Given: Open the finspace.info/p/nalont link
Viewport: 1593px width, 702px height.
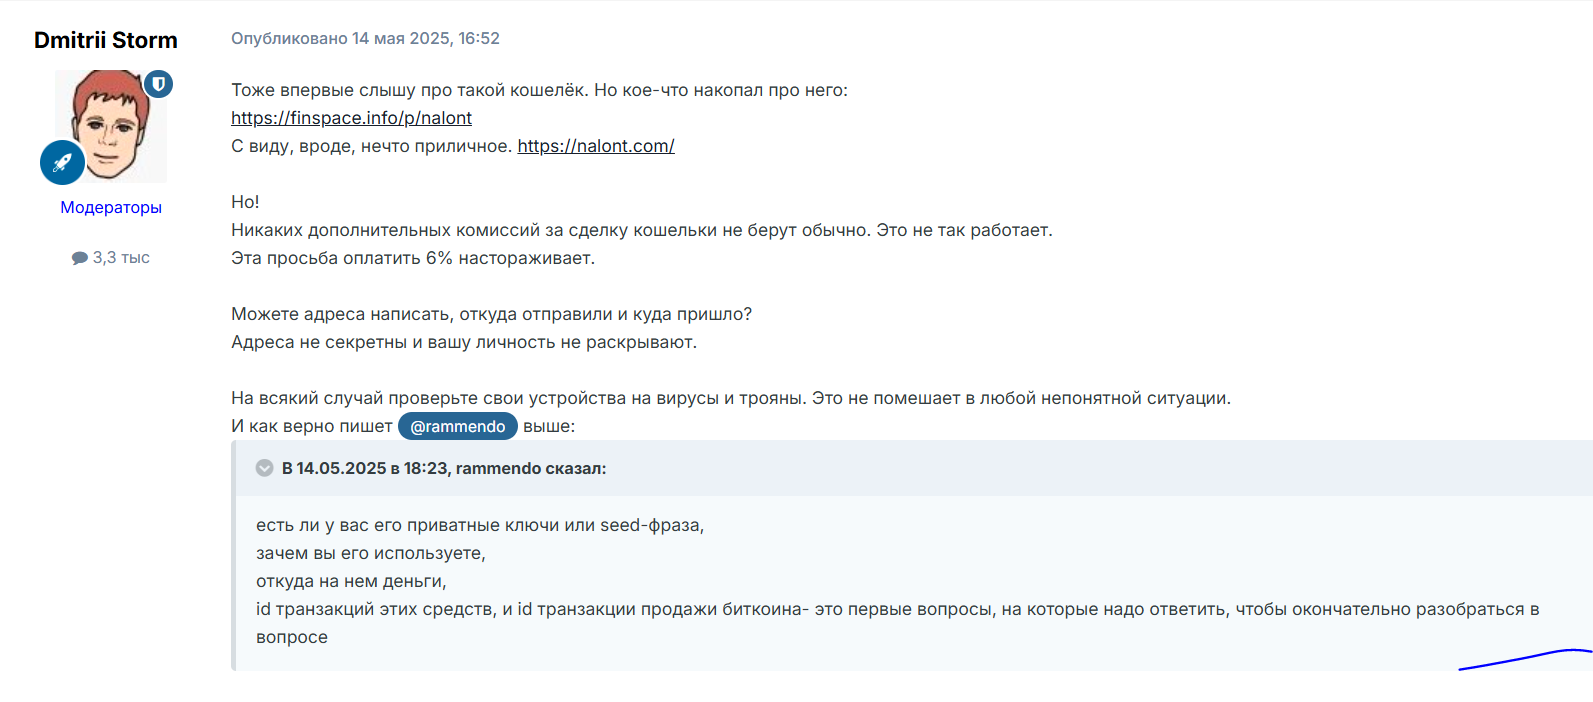Looking at the screenshot, I should 350,117.
